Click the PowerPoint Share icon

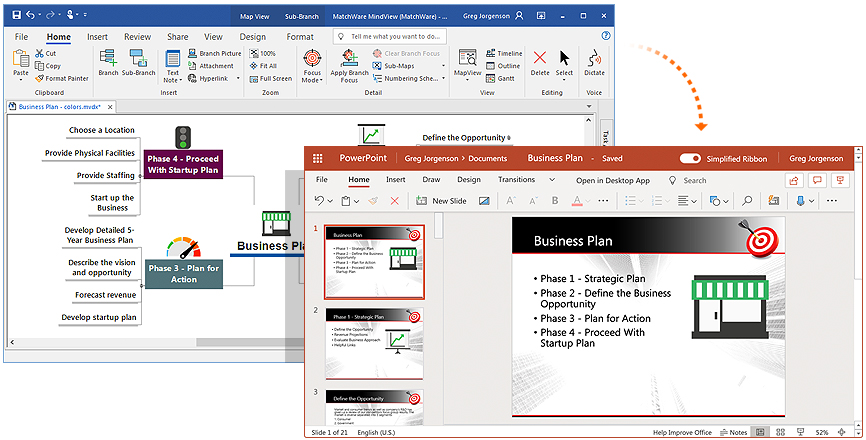(x=794, y=180)
